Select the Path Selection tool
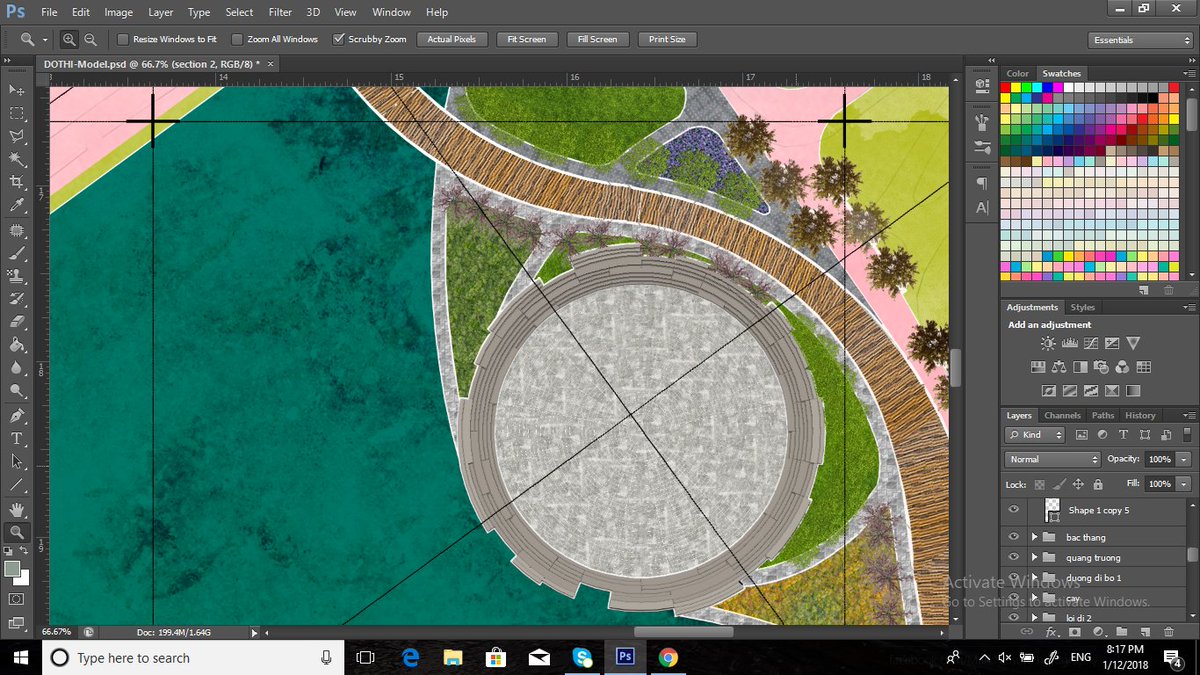Viewport: 1200px width, 675px height. [x=17, y=461]
